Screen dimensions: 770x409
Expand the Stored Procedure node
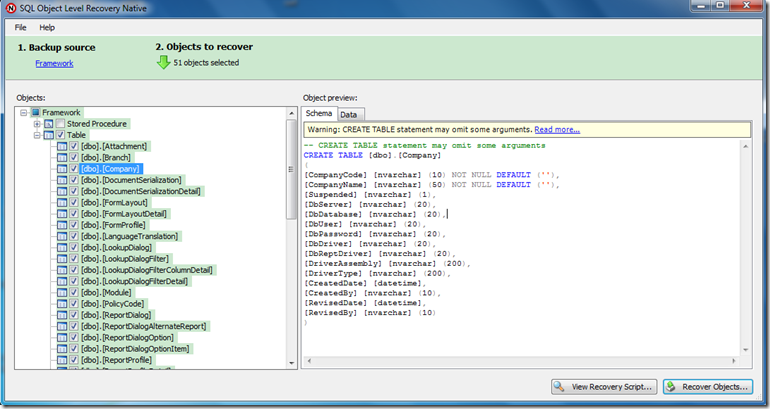point(36,123)
